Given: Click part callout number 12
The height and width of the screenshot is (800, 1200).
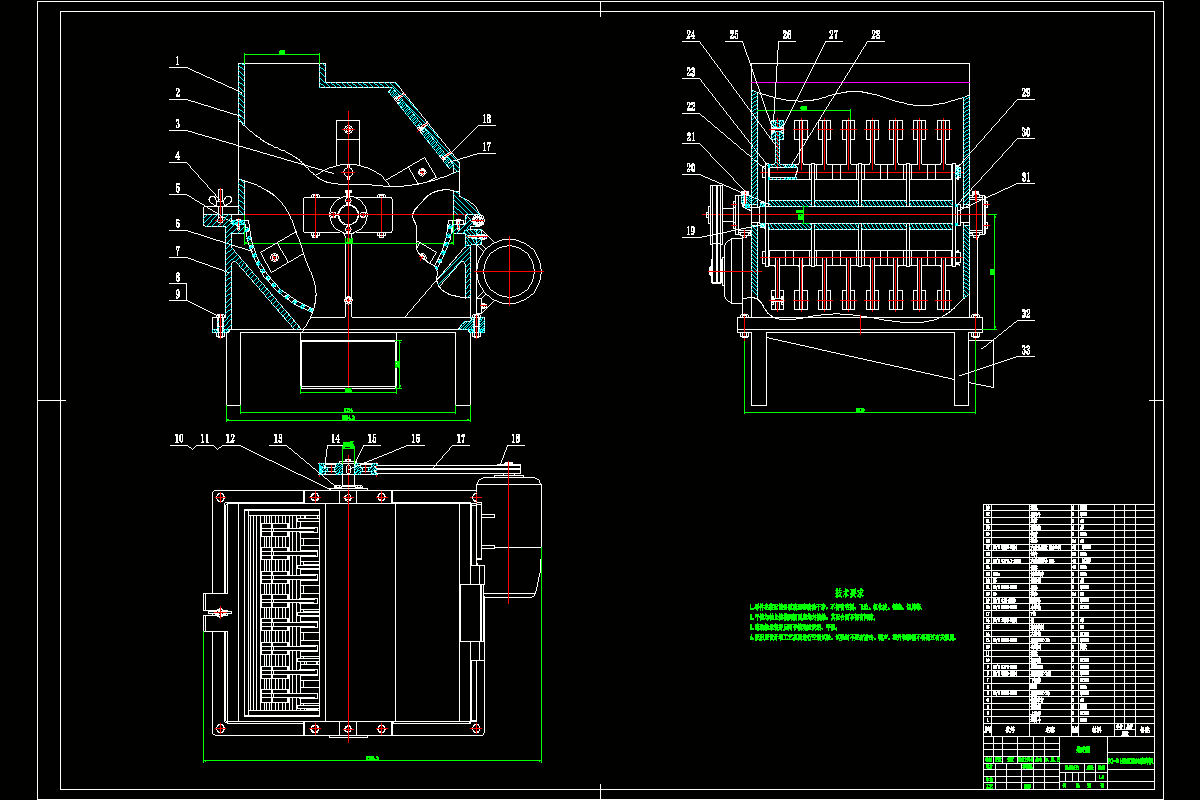Looking at the screenshot, I should click(x=230, y=439).
